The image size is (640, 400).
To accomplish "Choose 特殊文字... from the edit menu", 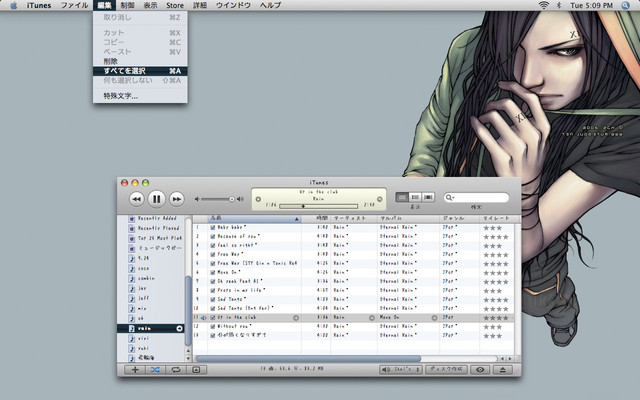I will click(140, 96).
